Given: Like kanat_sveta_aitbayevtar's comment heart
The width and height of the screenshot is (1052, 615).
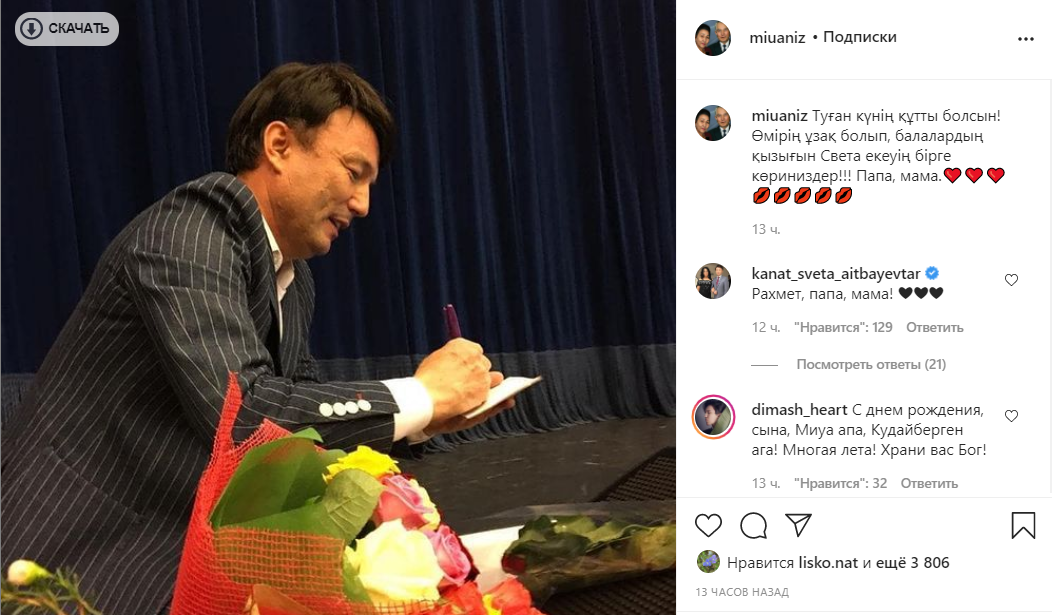Looking at the screenshot, I should click(1011, 280).
